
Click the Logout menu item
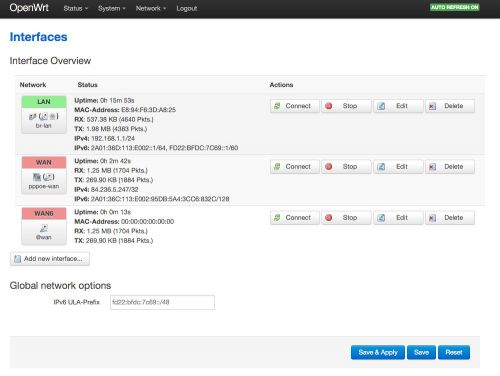pyautogui.click(x=187, y=8)
